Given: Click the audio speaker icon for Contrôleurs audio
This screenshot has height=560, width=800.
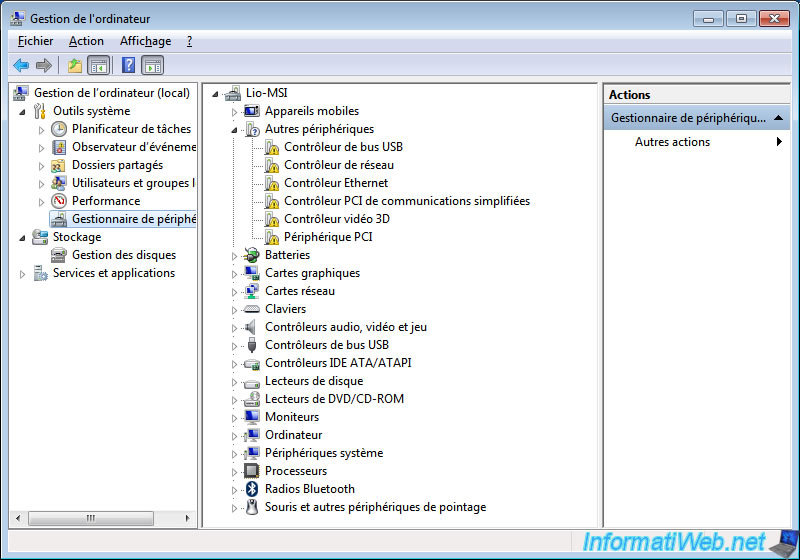Looking at the screenshot, I should pos(251,327).
